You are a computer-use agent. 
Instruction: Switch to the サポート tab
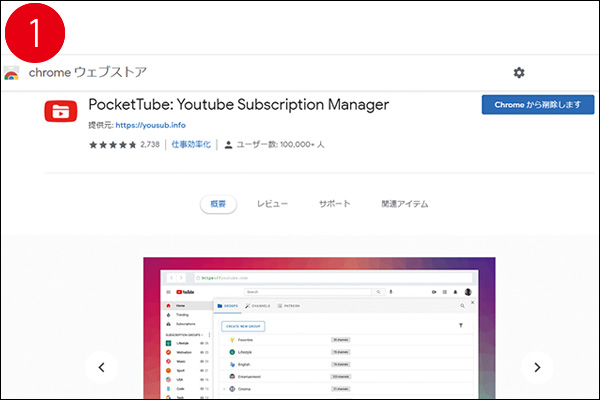pyautogui.click(x=334, y=204)
